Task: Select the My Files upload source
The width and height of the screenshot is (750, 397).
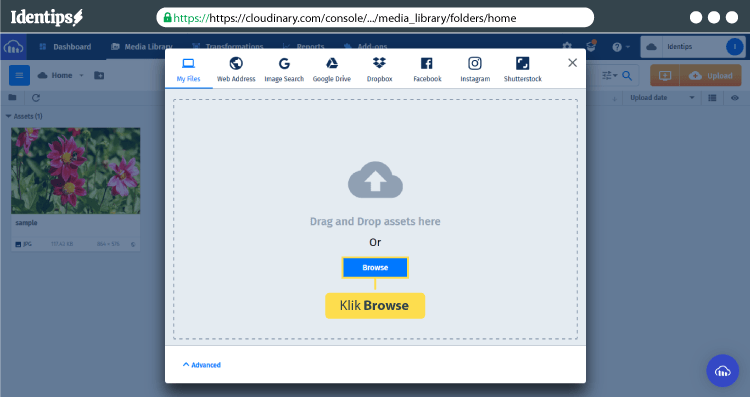Action: (x=188, y=69)
